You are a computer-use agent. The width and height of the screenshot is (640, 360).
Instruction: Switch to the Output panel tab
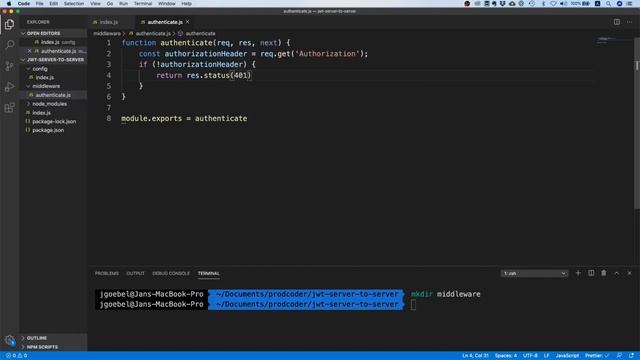[135, 273]
